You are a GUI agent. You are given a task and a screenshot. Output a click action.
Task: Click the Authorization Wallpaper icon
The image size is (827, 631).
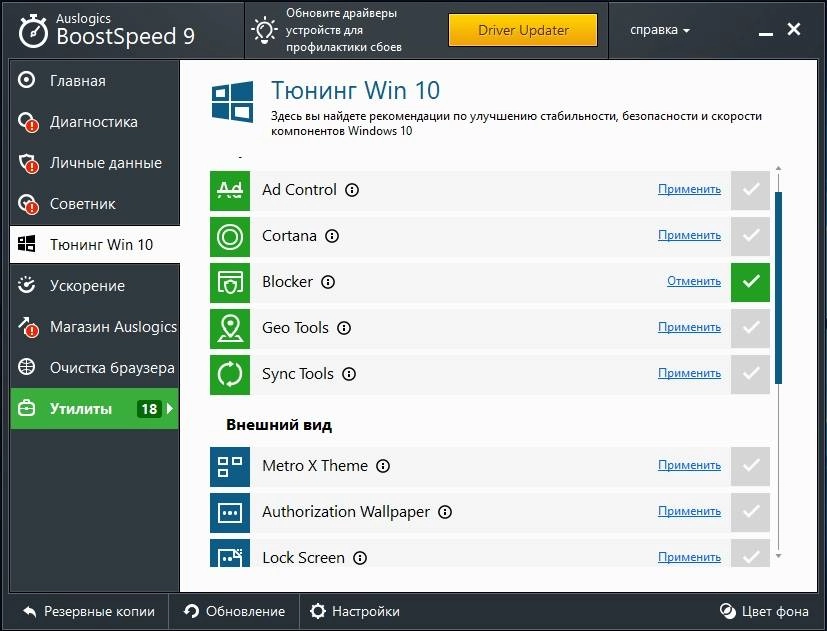(x=229, y=512)
